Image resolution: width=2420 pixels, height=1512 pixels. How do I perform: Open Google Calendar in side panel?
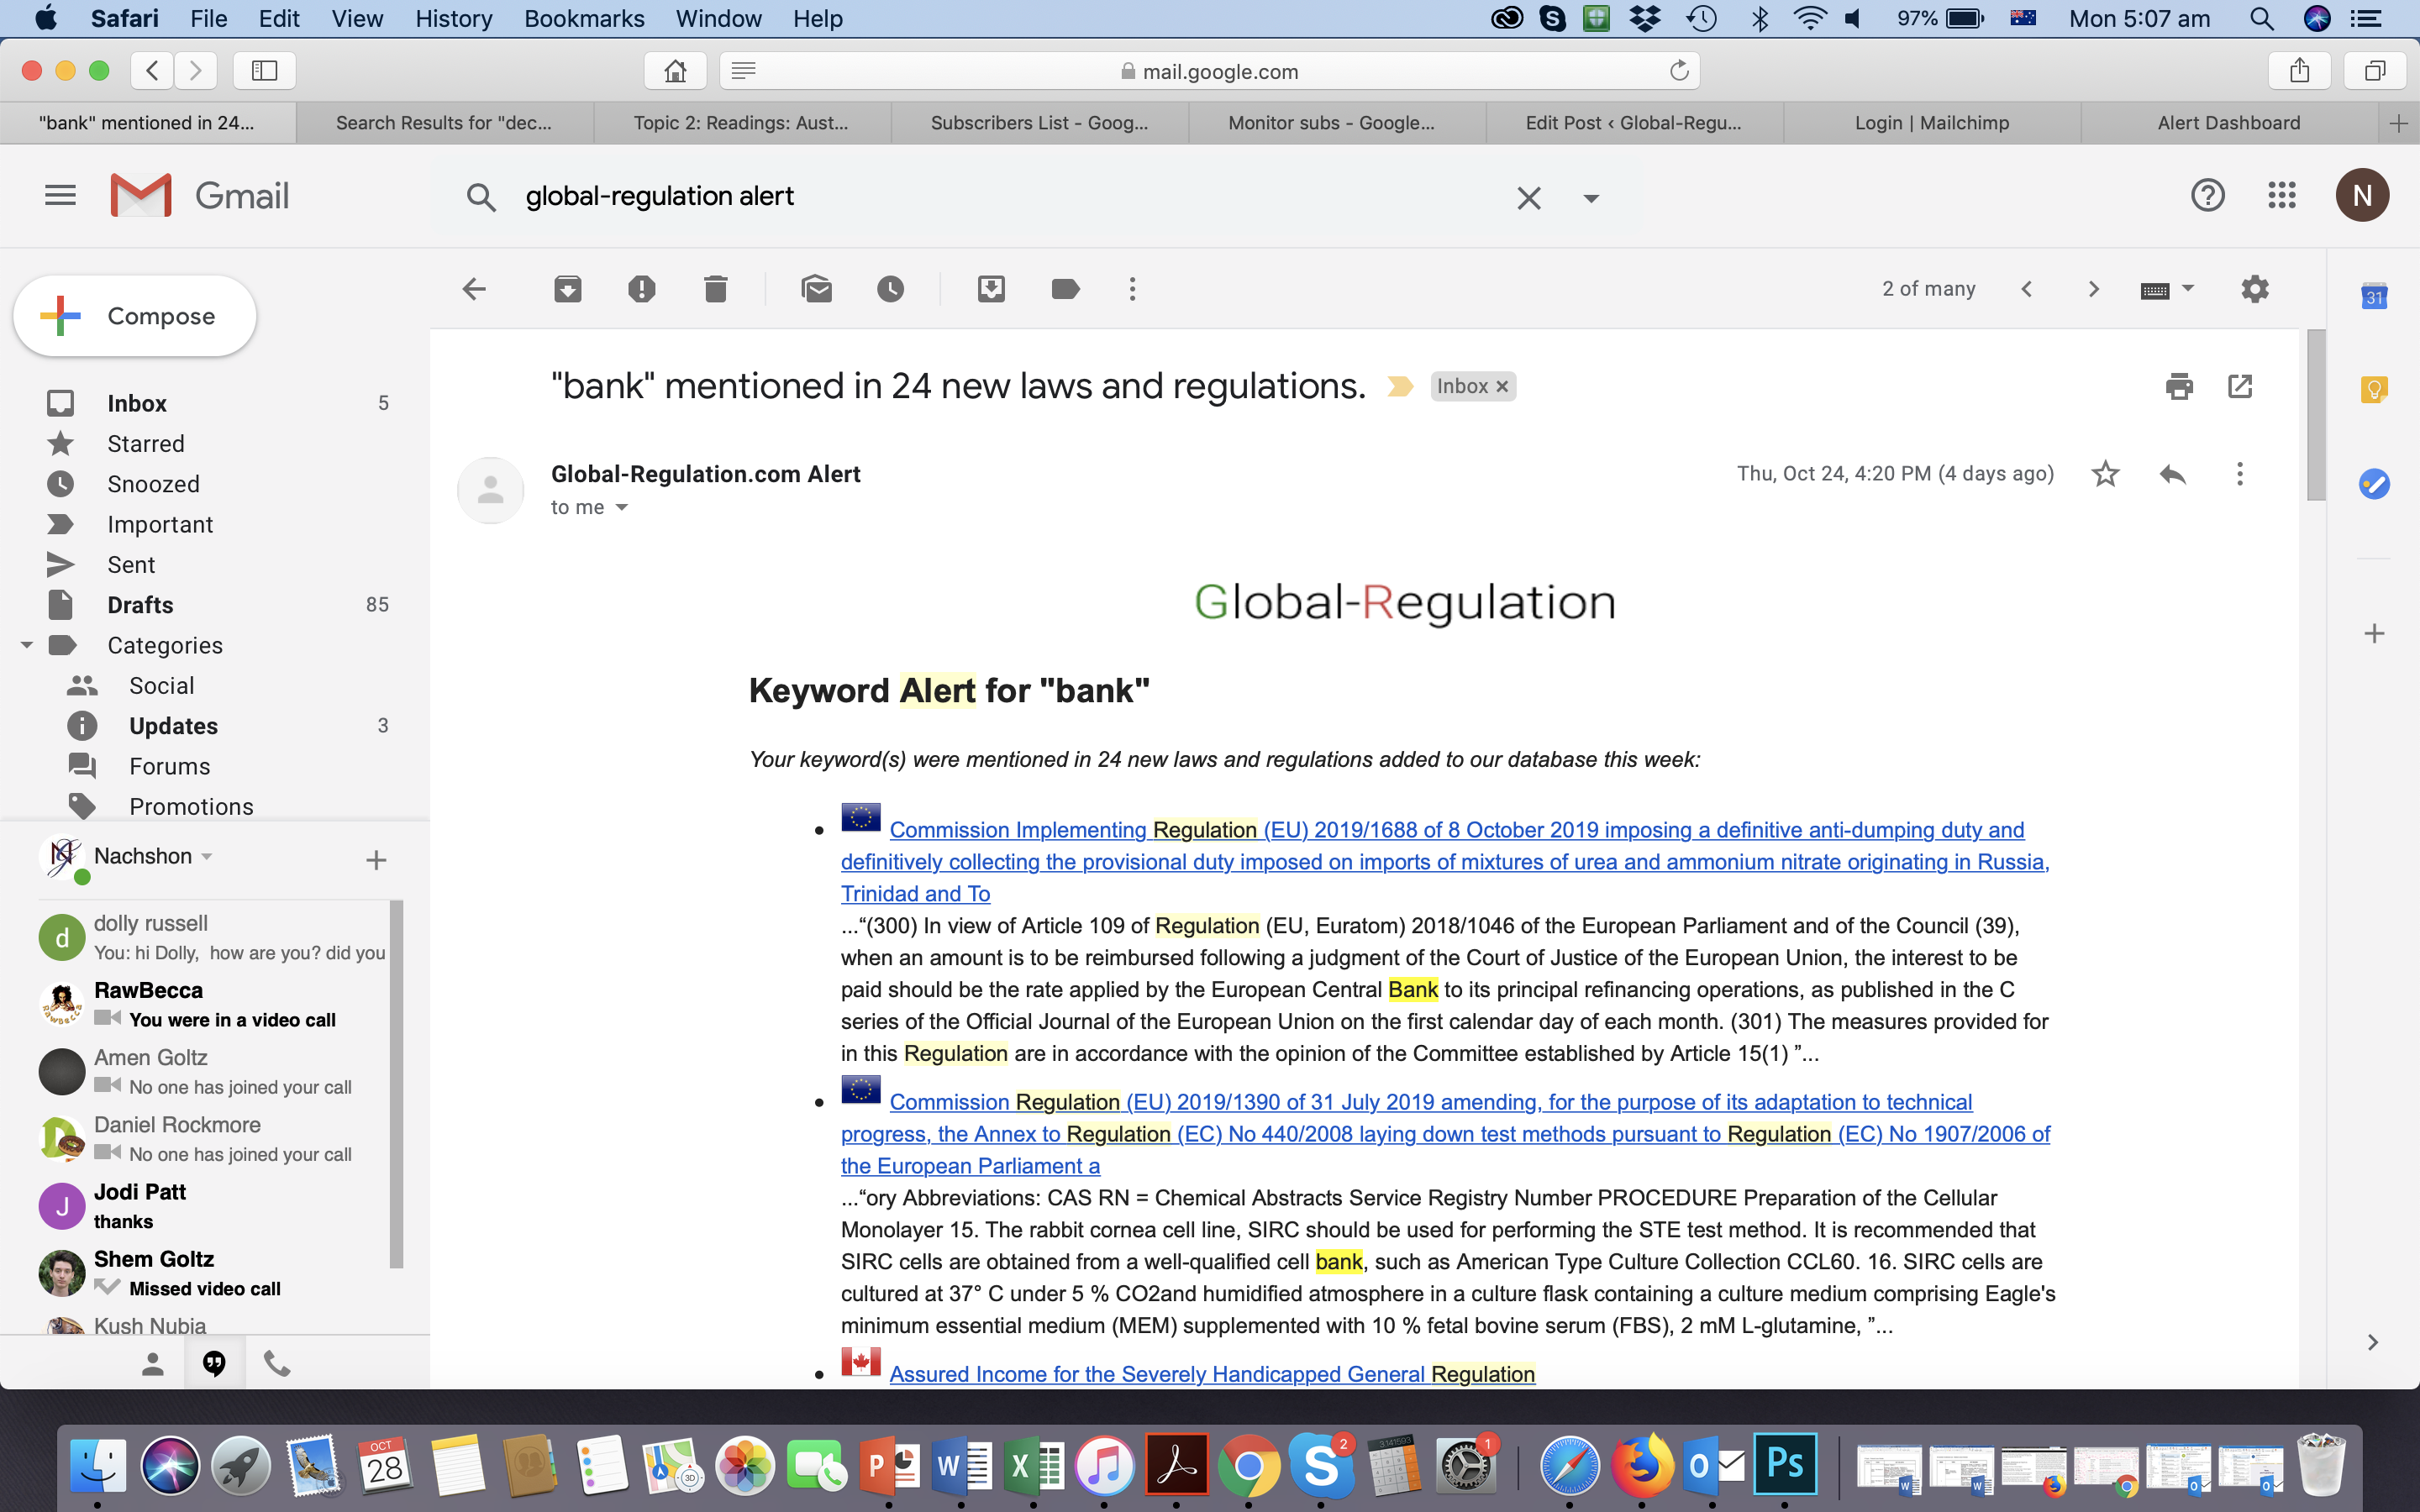(x=2374, y=296)
